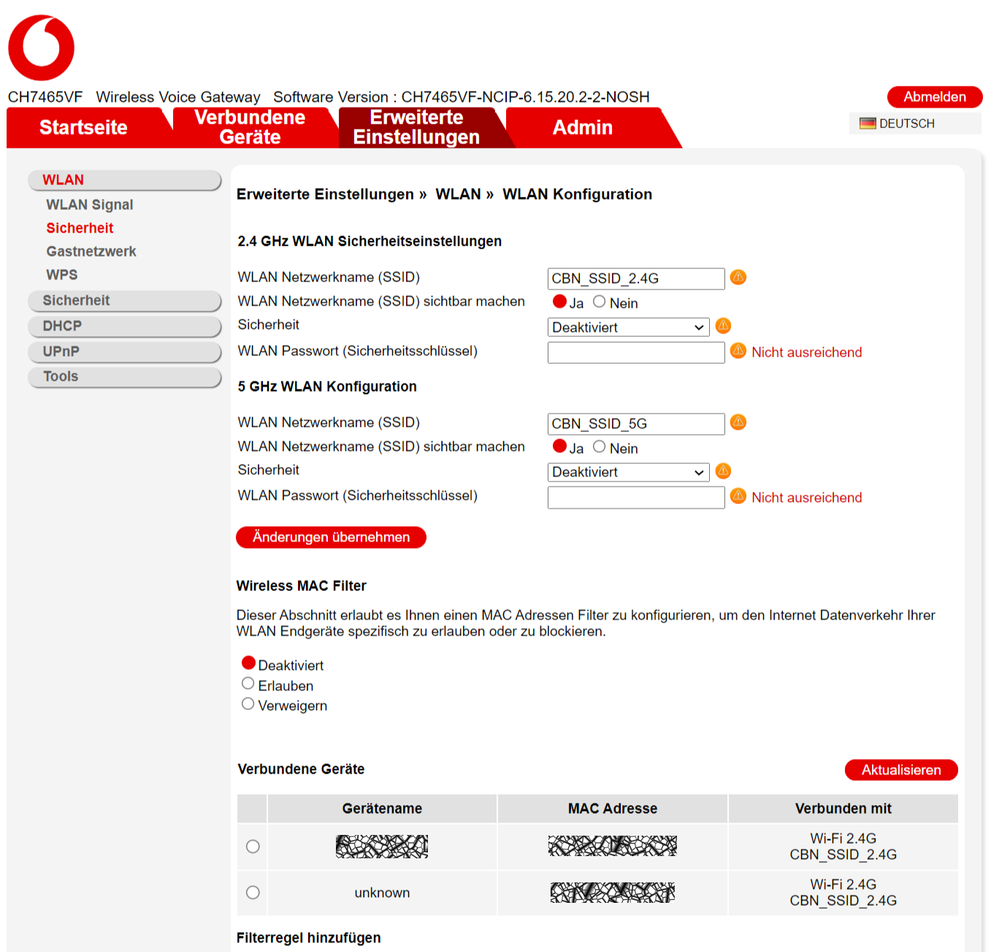Open WLAN Signal in the sidebar
This screenshot has width=999, height=952.
click(90, 205)
